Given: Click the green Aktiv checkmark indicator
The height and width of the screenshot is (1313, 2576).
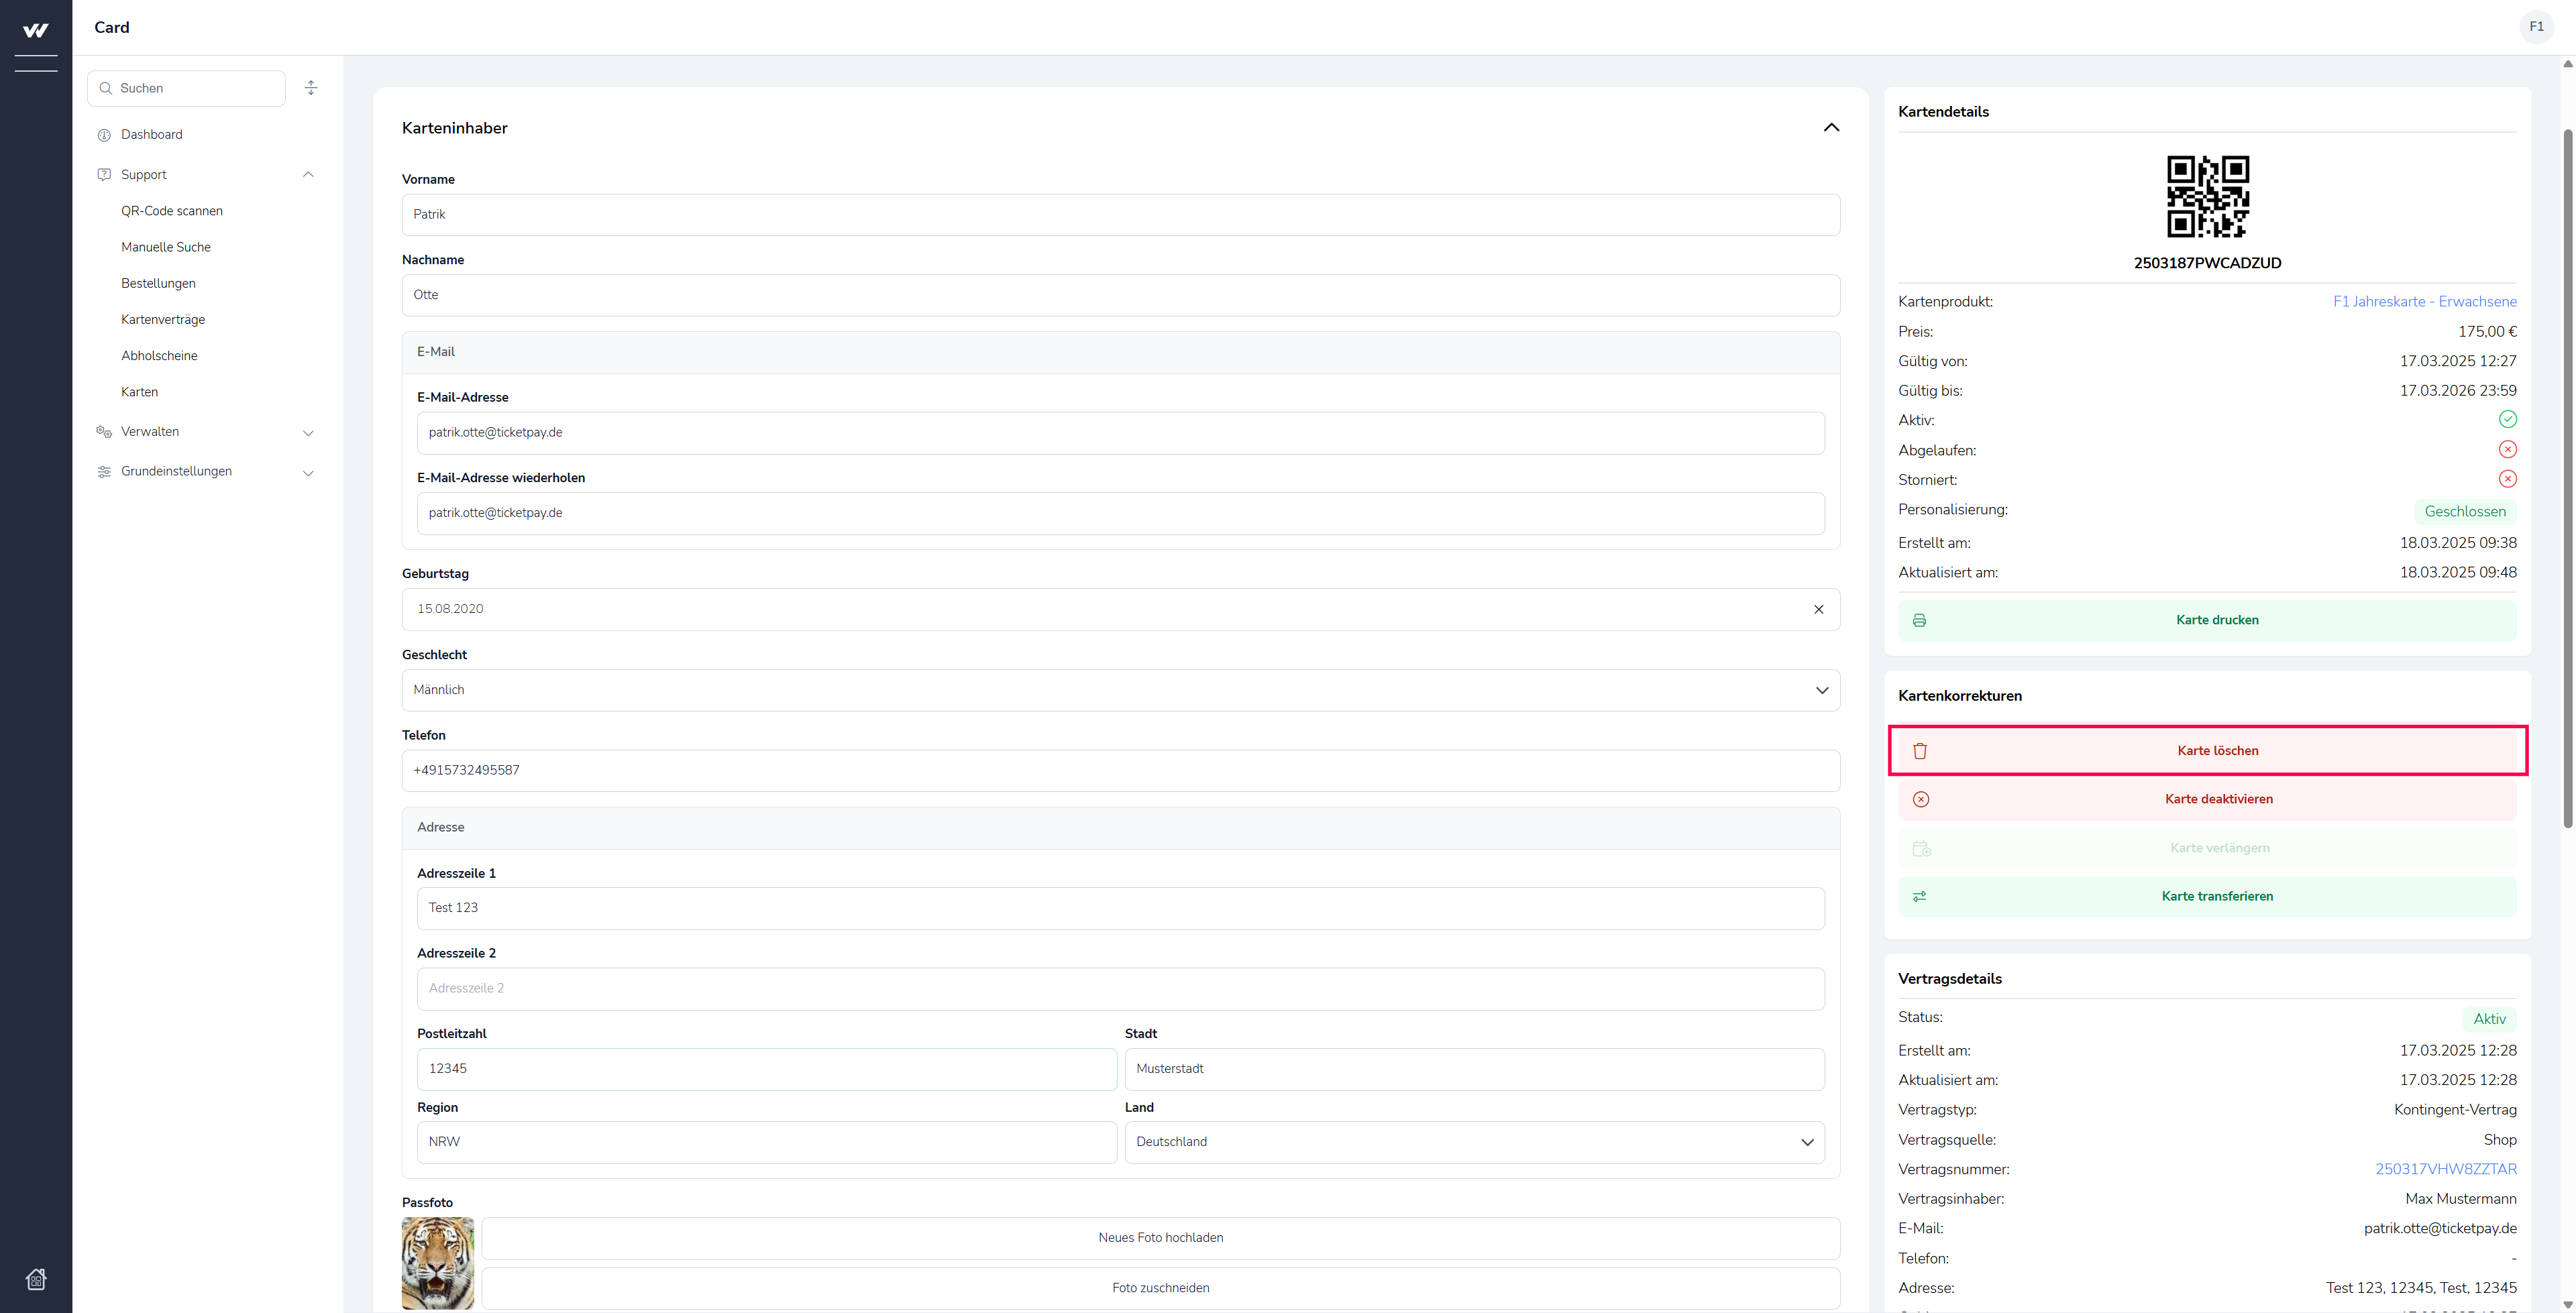Looking at the screenshot, I should (x=2507, y=419).
